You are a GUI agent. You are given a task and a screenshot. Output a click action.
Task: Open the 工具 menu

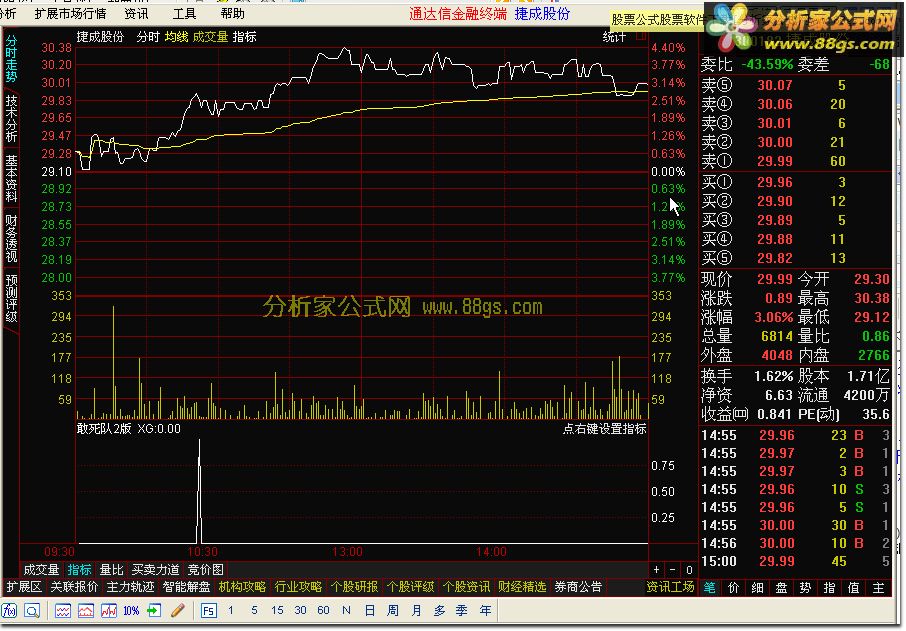tap(184, 13)
